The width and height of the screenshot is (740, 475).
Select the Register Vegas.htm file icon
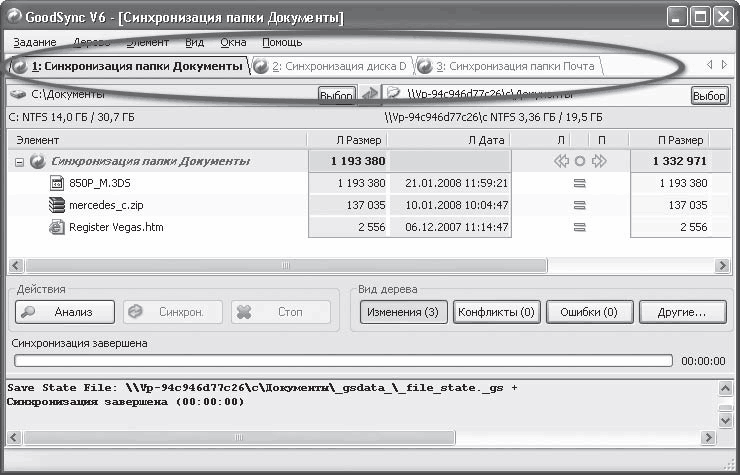click(x=57, y=227)
